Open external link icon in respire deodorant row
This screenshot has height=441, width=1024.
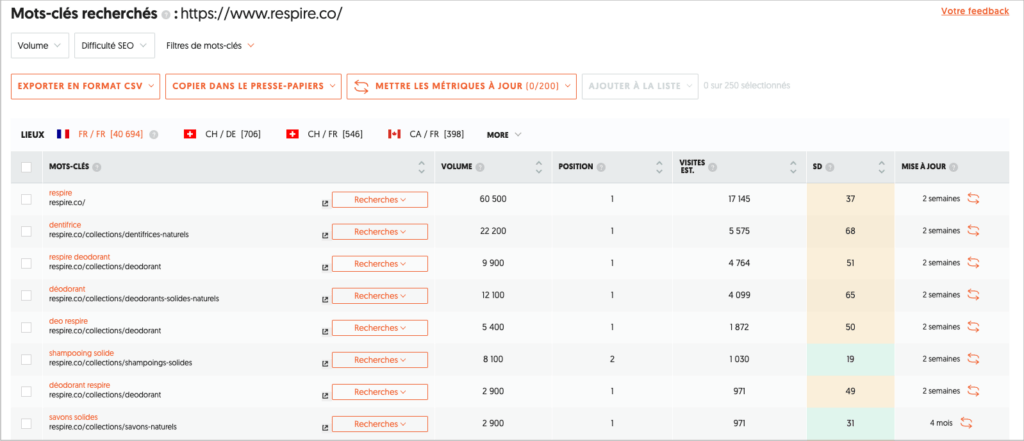click(325, 267)
